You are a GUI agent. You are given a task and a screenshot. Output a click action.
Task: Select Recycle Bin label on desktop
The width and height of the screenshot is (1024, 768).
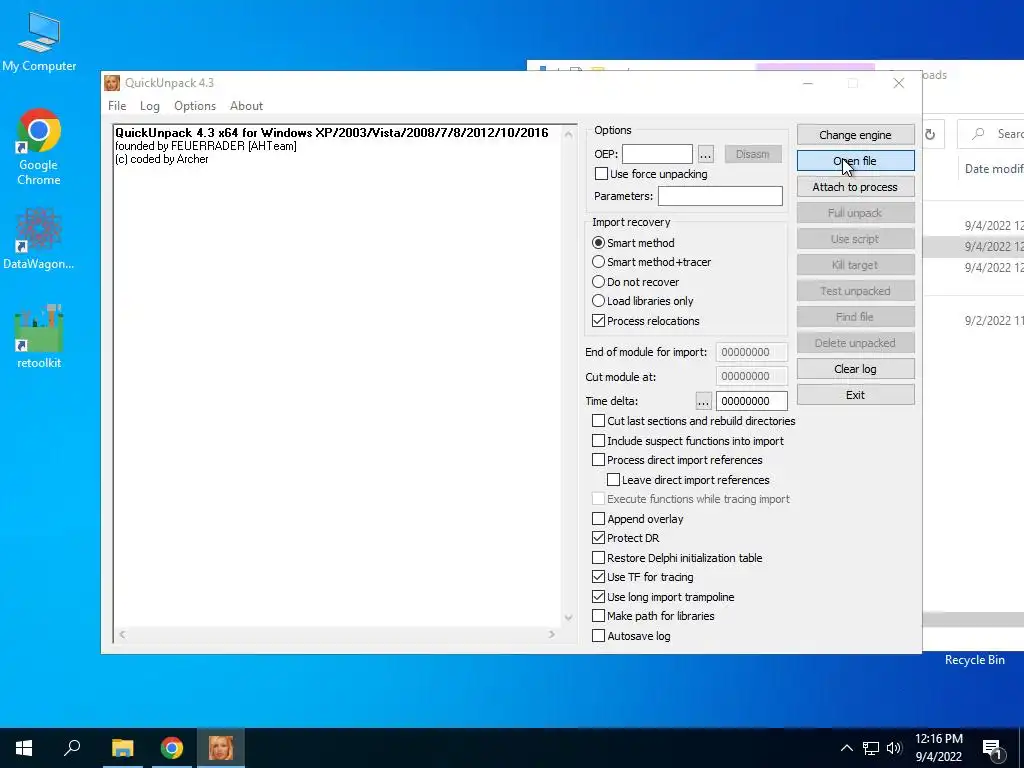[974, 660]
